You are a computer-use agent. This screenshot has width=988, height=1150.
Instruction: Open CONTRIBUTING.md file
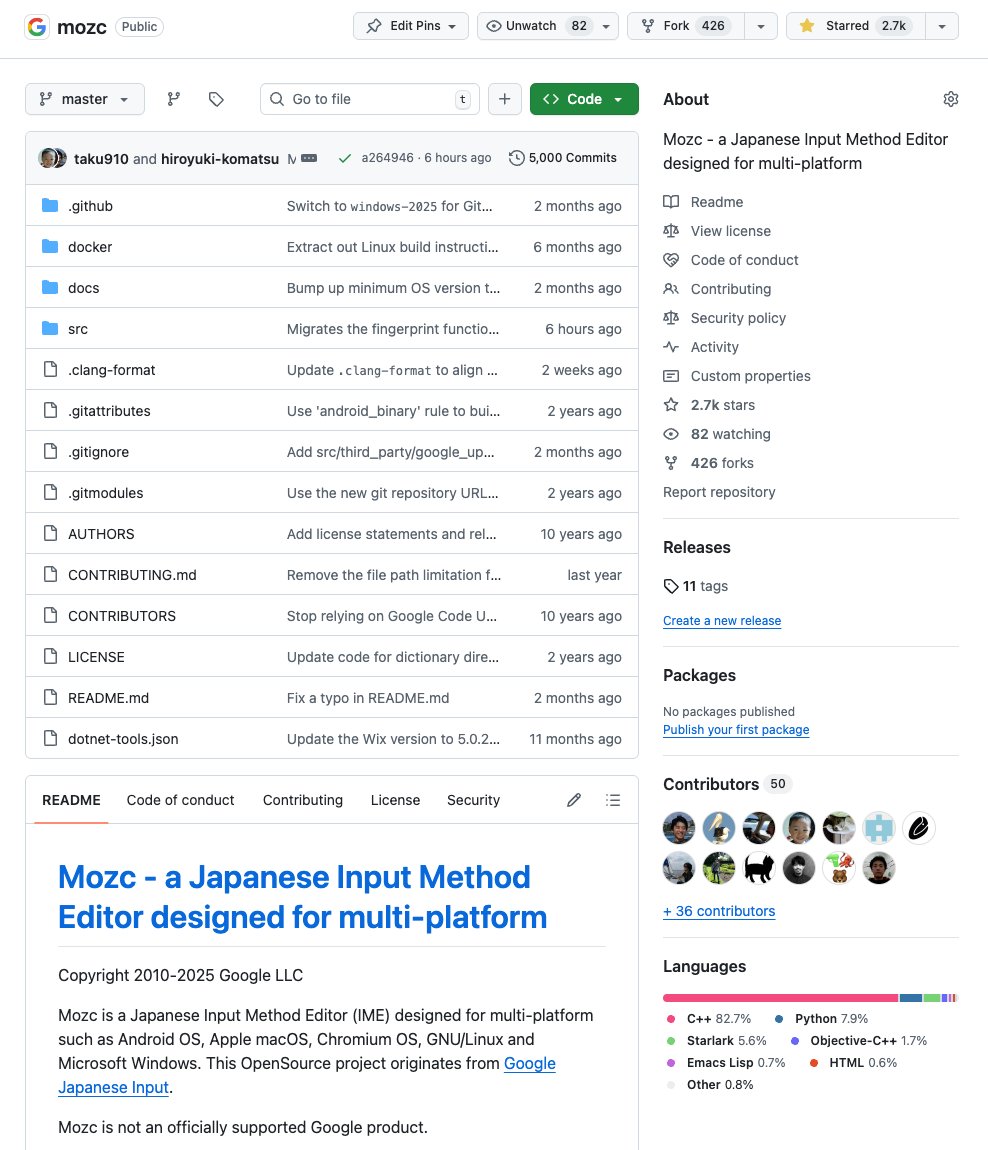tap(132, 575)
